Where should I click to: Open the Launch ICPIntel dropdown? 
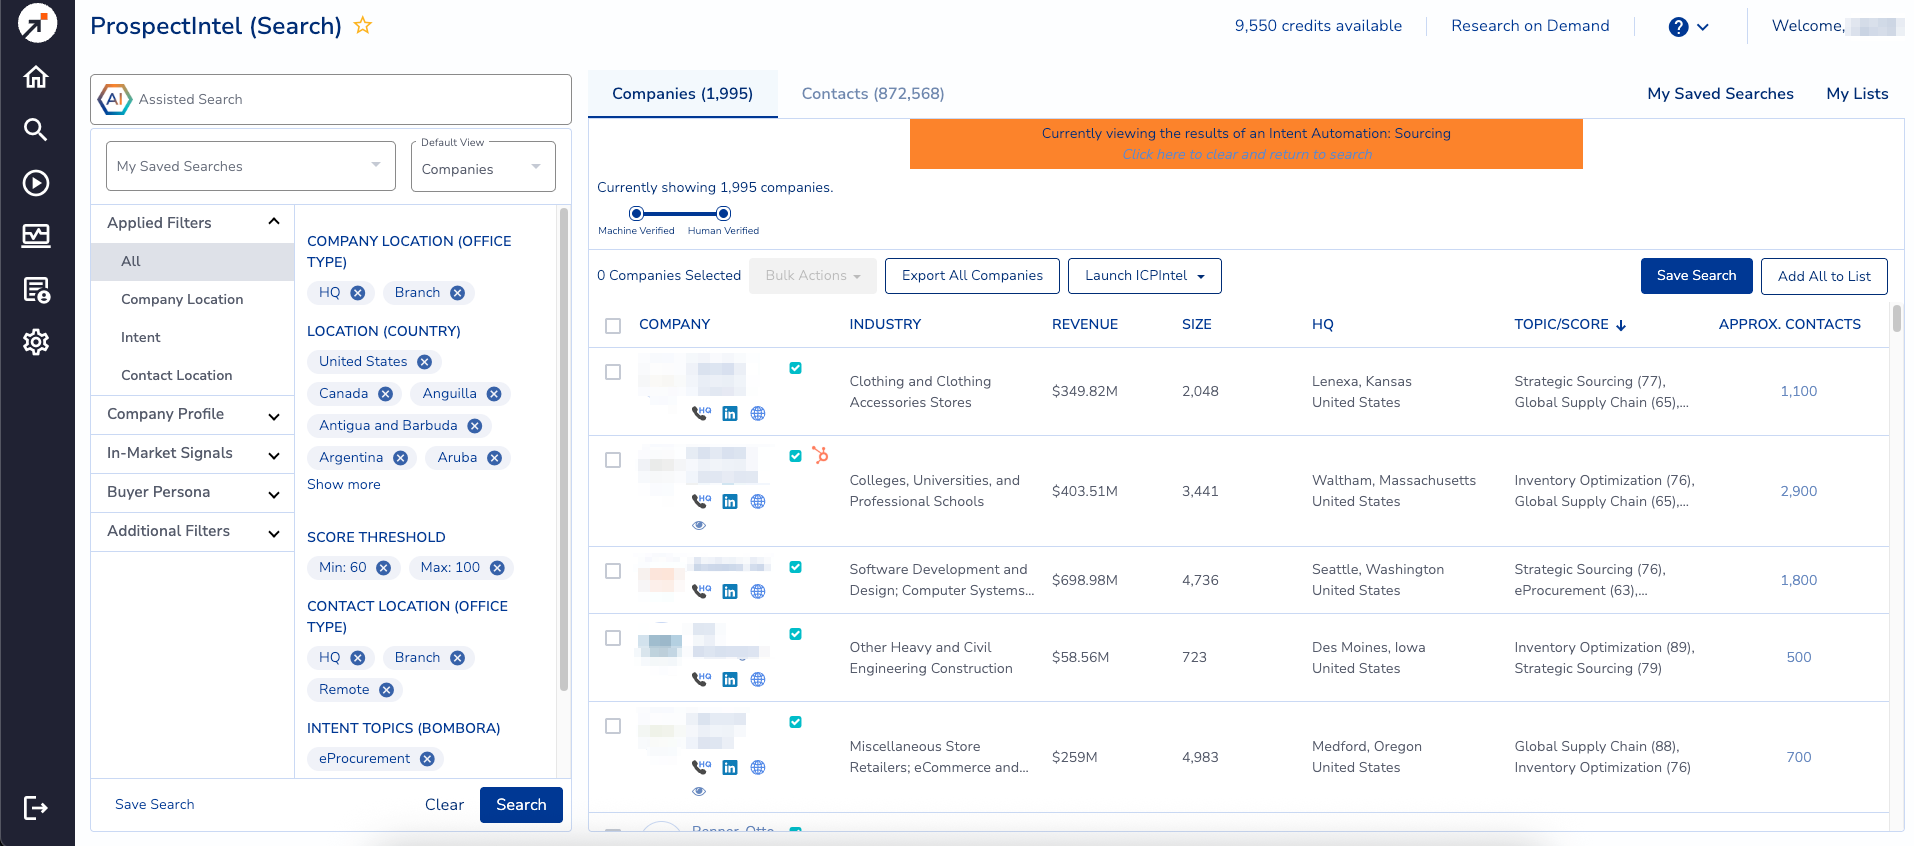[1145, 276]
